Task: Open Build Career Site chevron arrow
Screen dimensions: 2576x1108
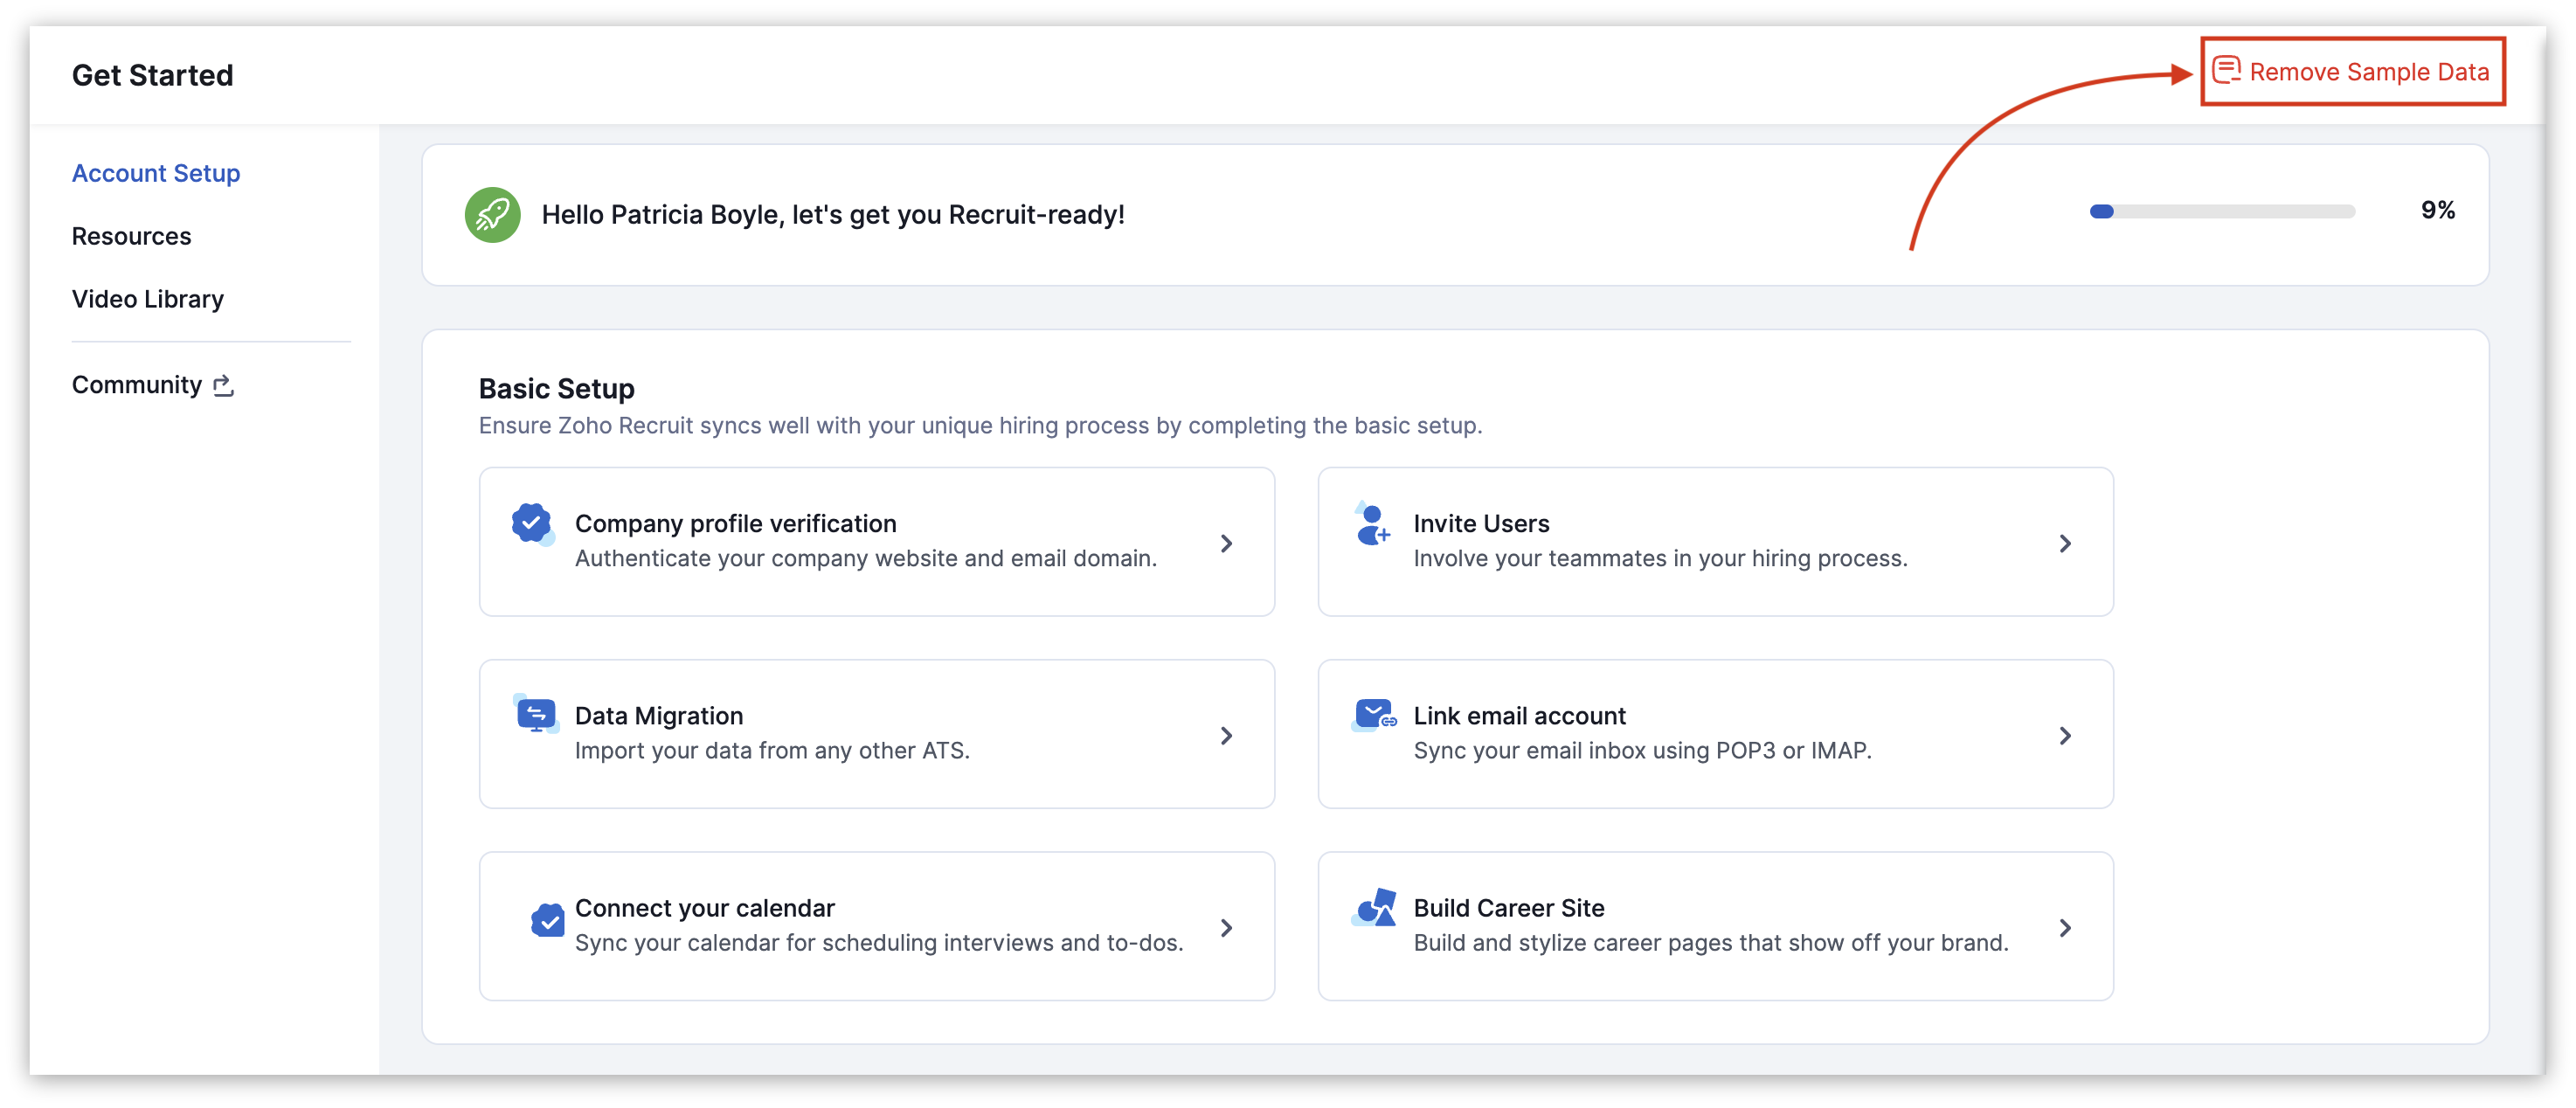Action: click(2065, 928)
